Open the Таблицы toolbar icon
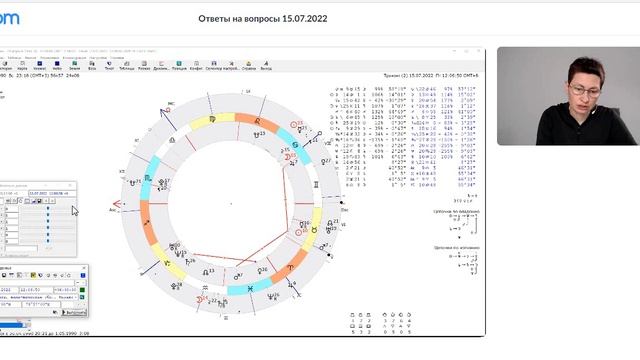Image resolution: width=640 pixels, height=360 pixels. pyautogui.click(x=127, y=66)
